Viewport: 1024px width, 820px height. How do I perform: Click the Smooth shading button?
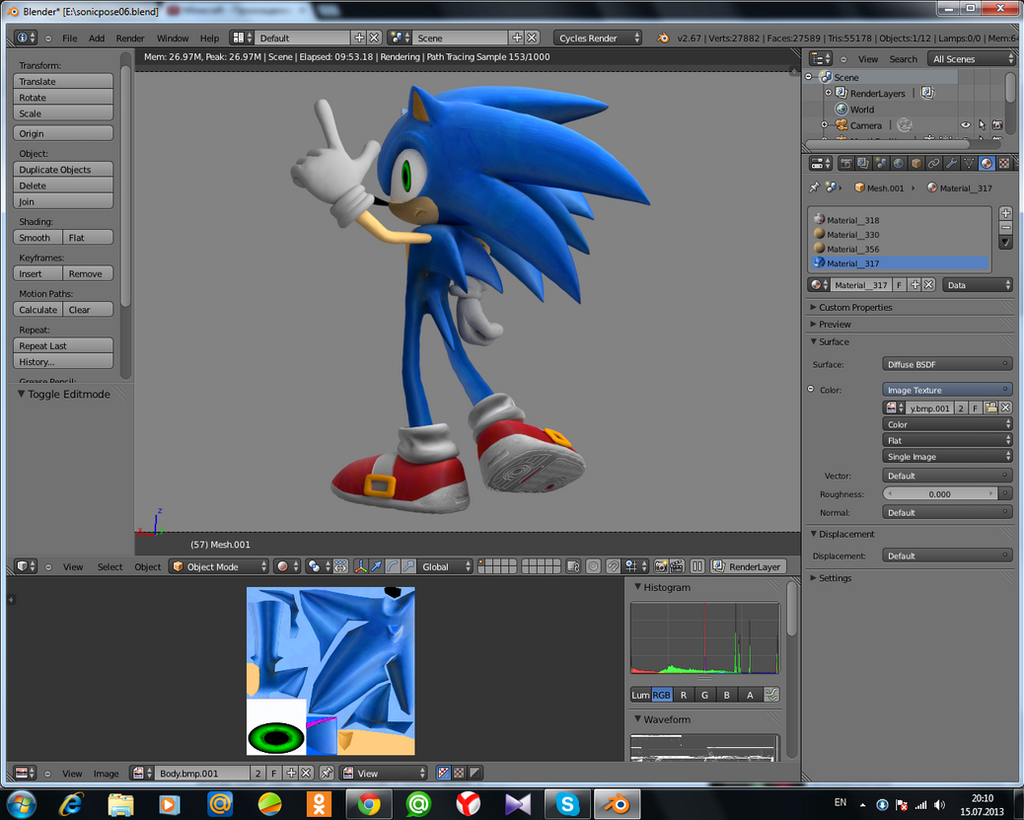(x=36, y=237)
